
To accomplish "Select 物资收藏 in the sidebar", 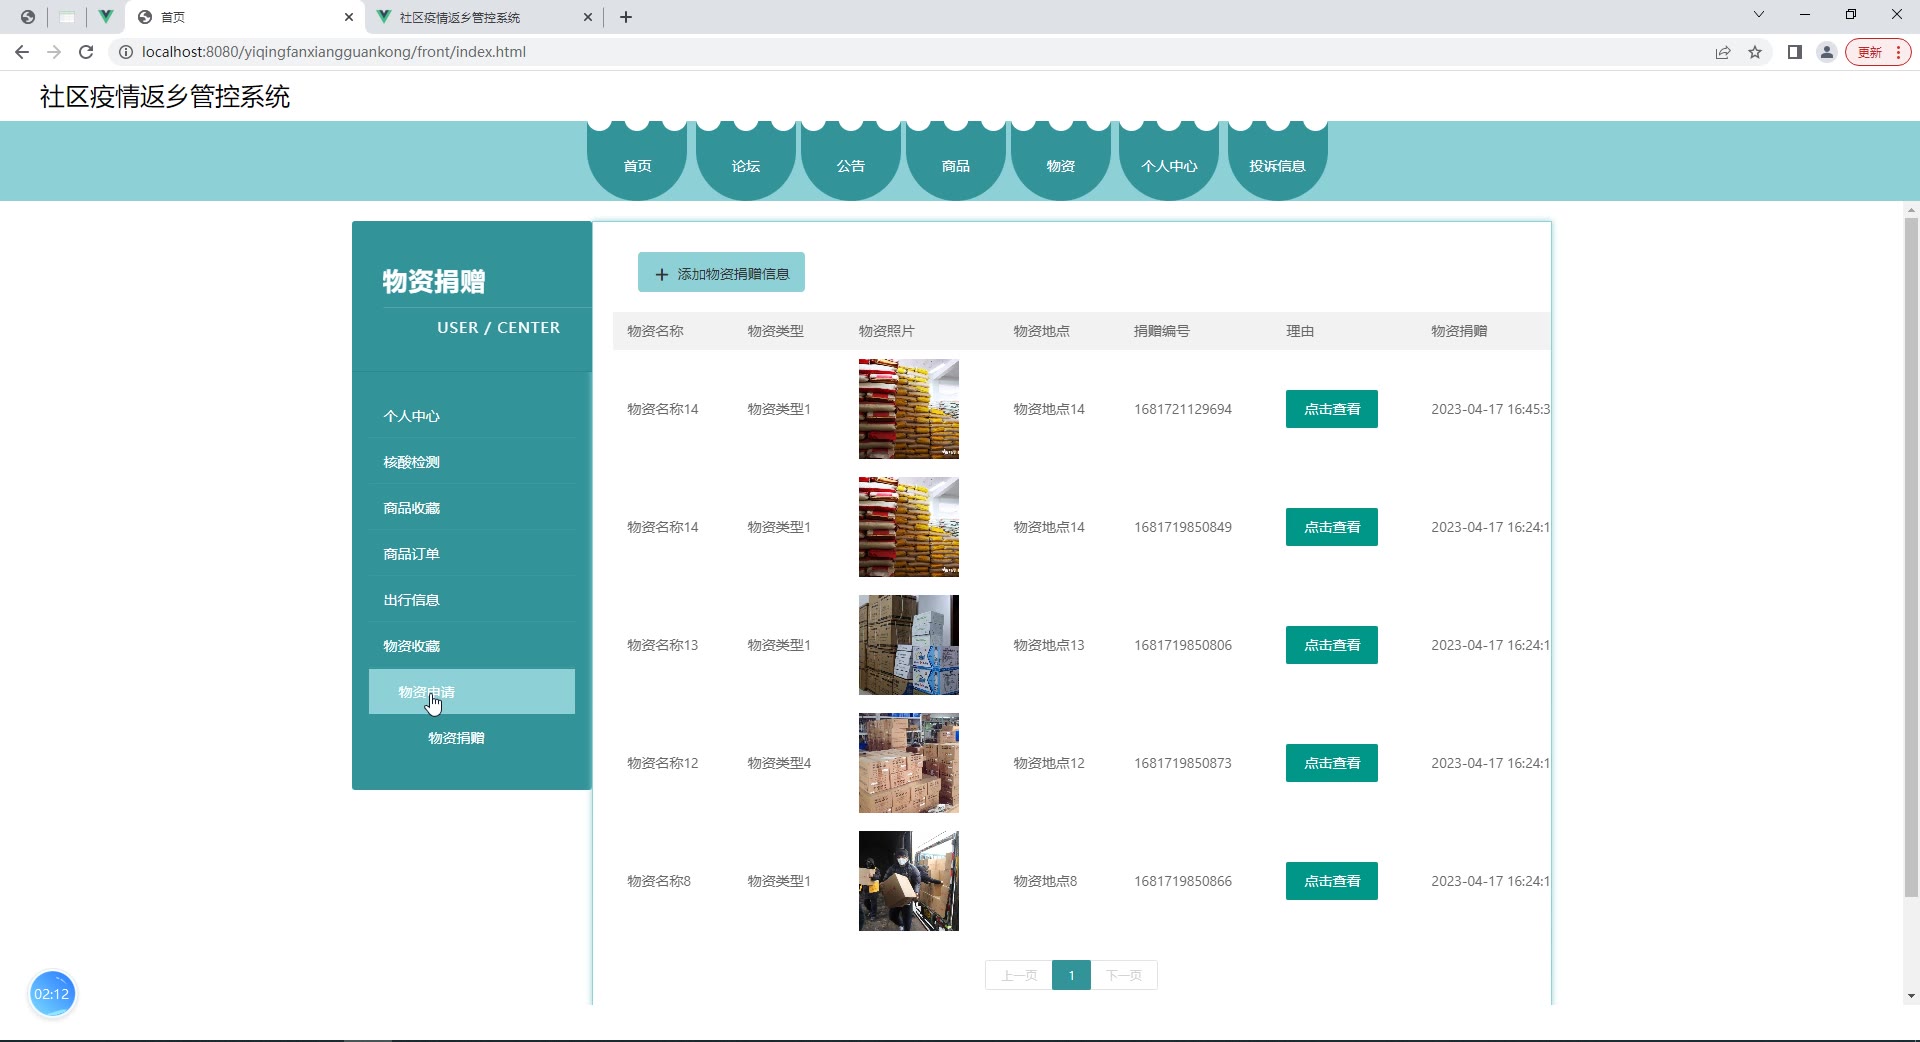I will (472, 646).
